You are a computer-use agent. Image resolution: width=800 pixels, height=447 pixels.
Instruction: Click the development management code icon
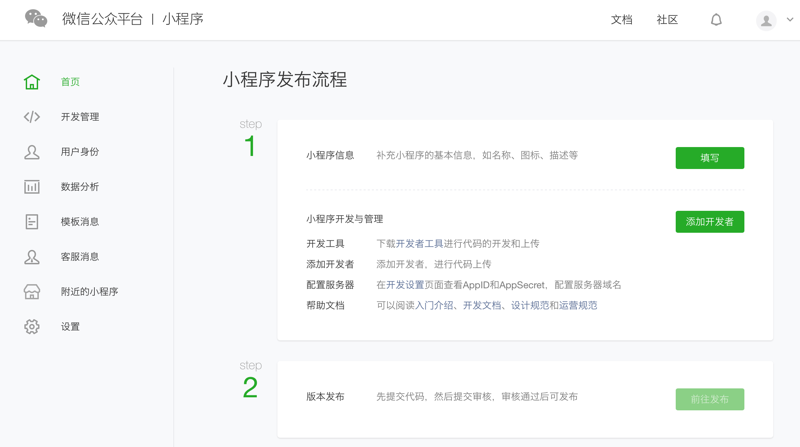point(32,117)
